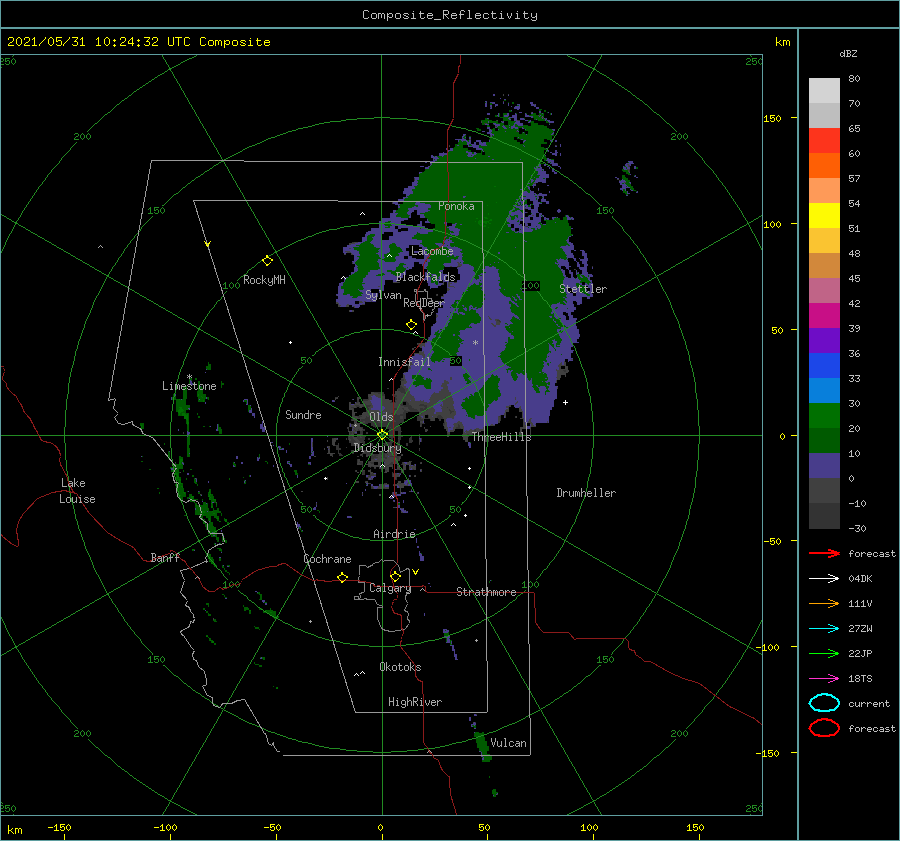Click the yellow diamond marker above Calgary
900x841 pixels.
[x=395, y=576]
